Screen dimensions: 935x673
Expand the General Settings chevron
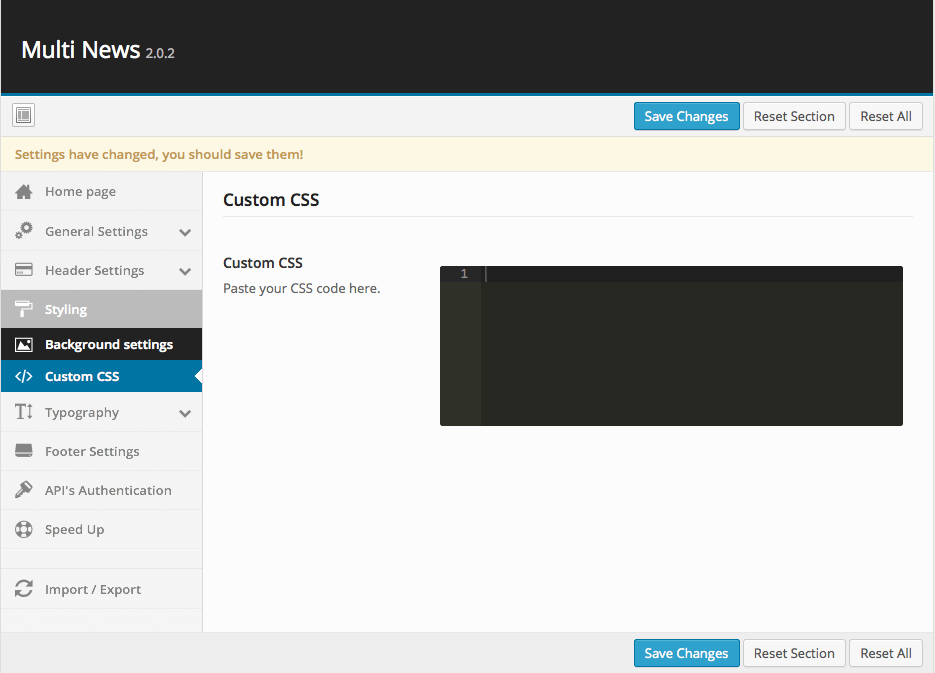pos(185,232)
